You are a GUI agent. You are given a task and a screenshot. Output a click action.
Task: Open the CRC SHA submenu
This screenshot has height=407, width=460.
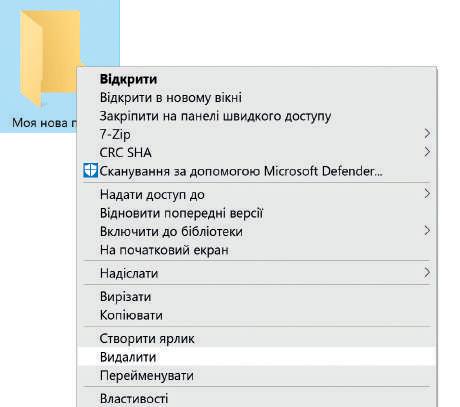click(257, 153)
